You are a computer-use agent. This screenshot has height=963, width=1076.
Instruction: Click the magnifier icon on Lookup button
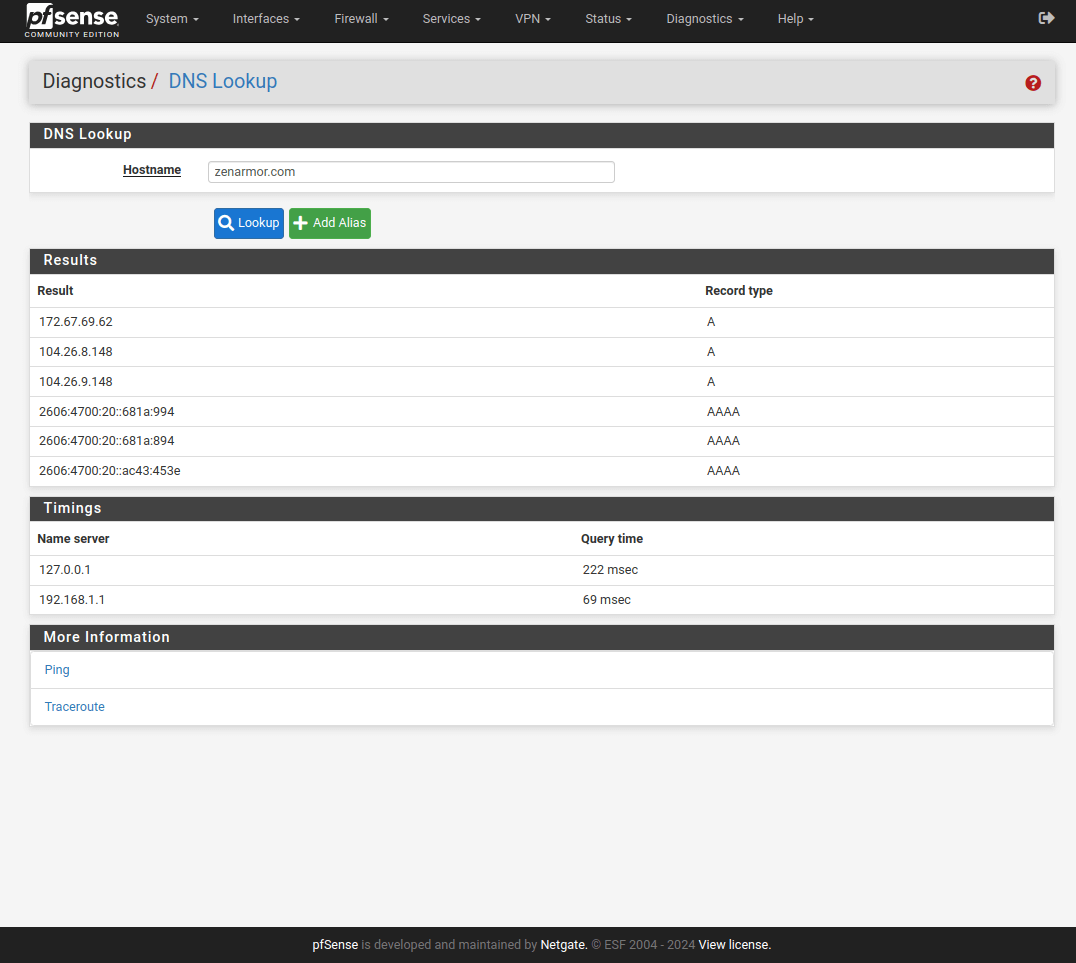click(226, 223)
